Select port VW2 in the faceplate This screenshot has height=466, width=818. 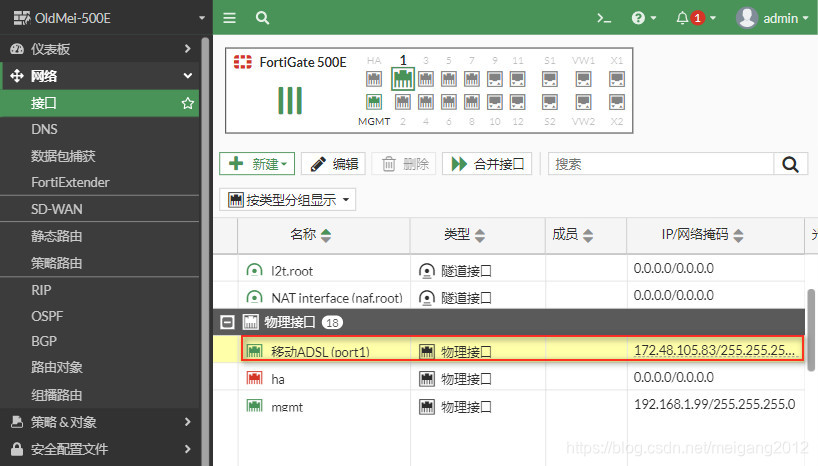click(583, 102)
